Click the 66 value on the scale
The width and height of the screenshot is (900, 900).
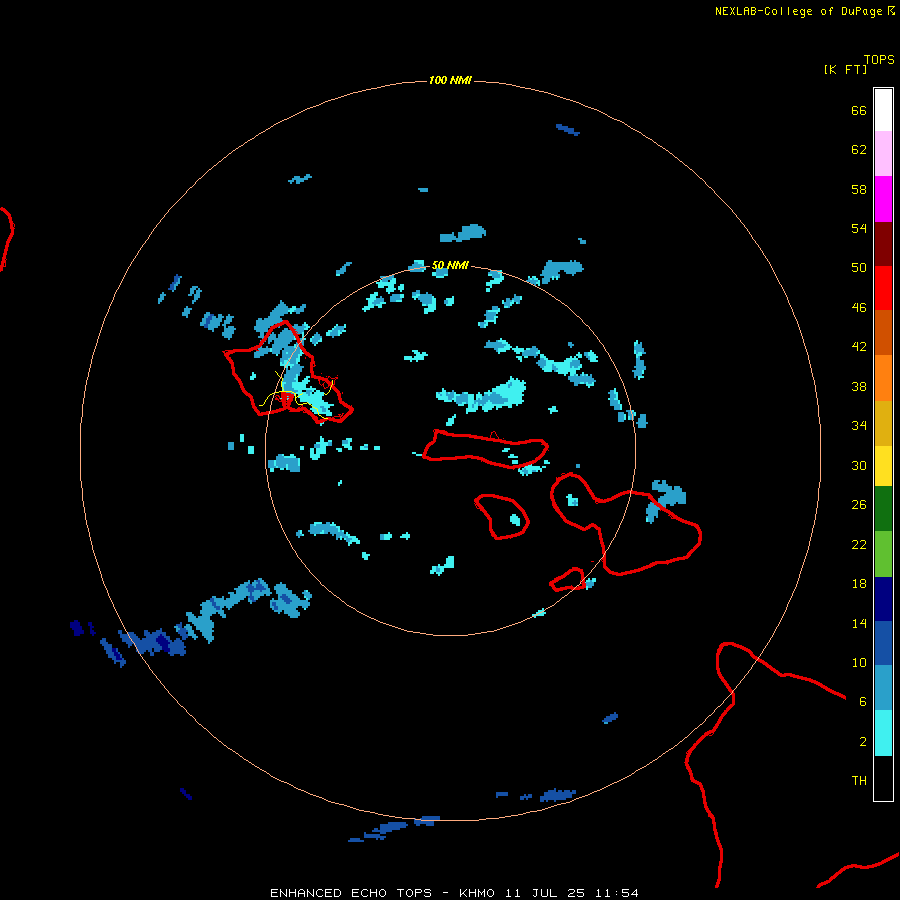click(x=859, y=110)
